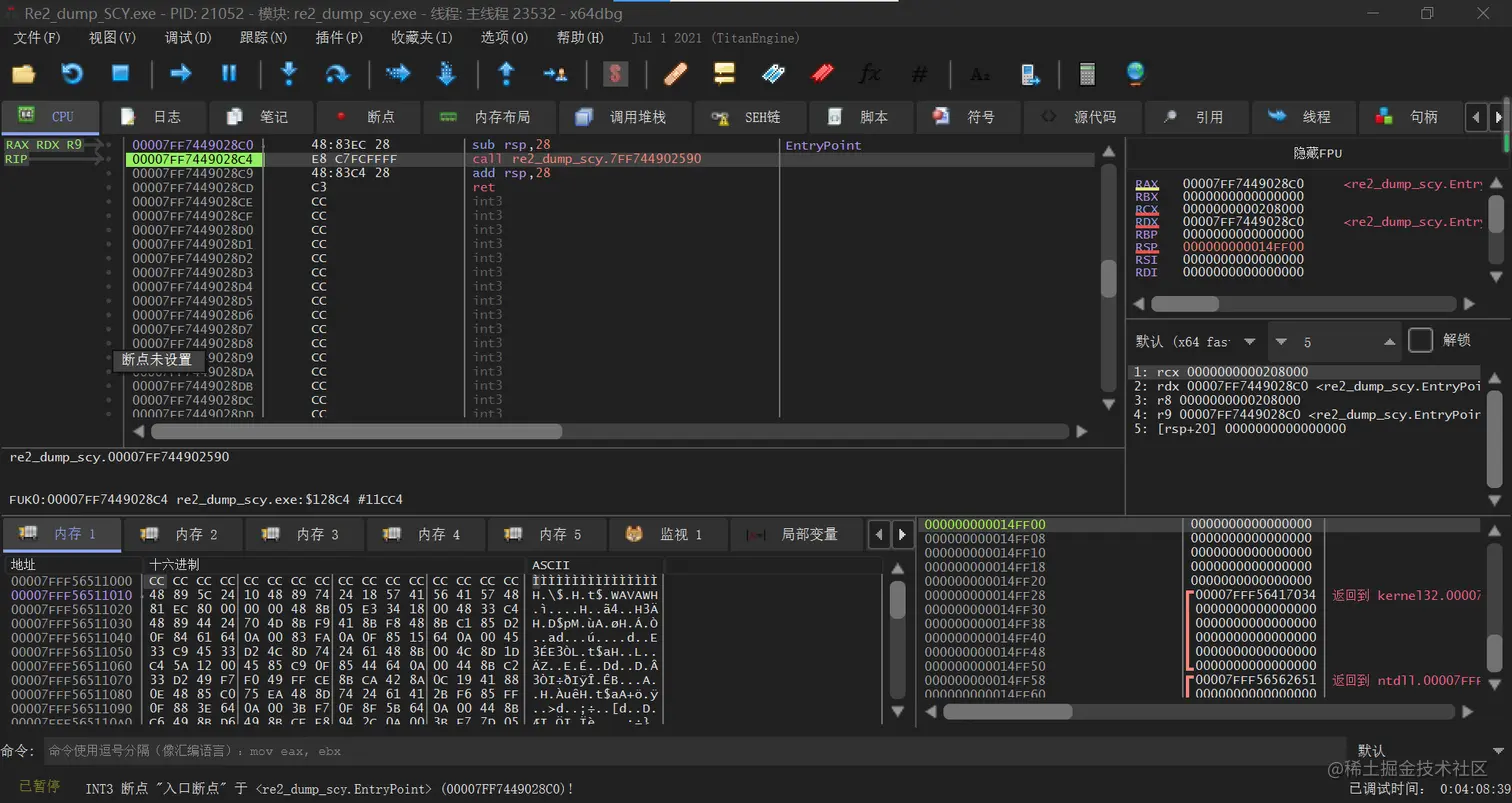1512x803 pixels.
Task: Open the calling convention dropdown
Action: coord(1197,341)
